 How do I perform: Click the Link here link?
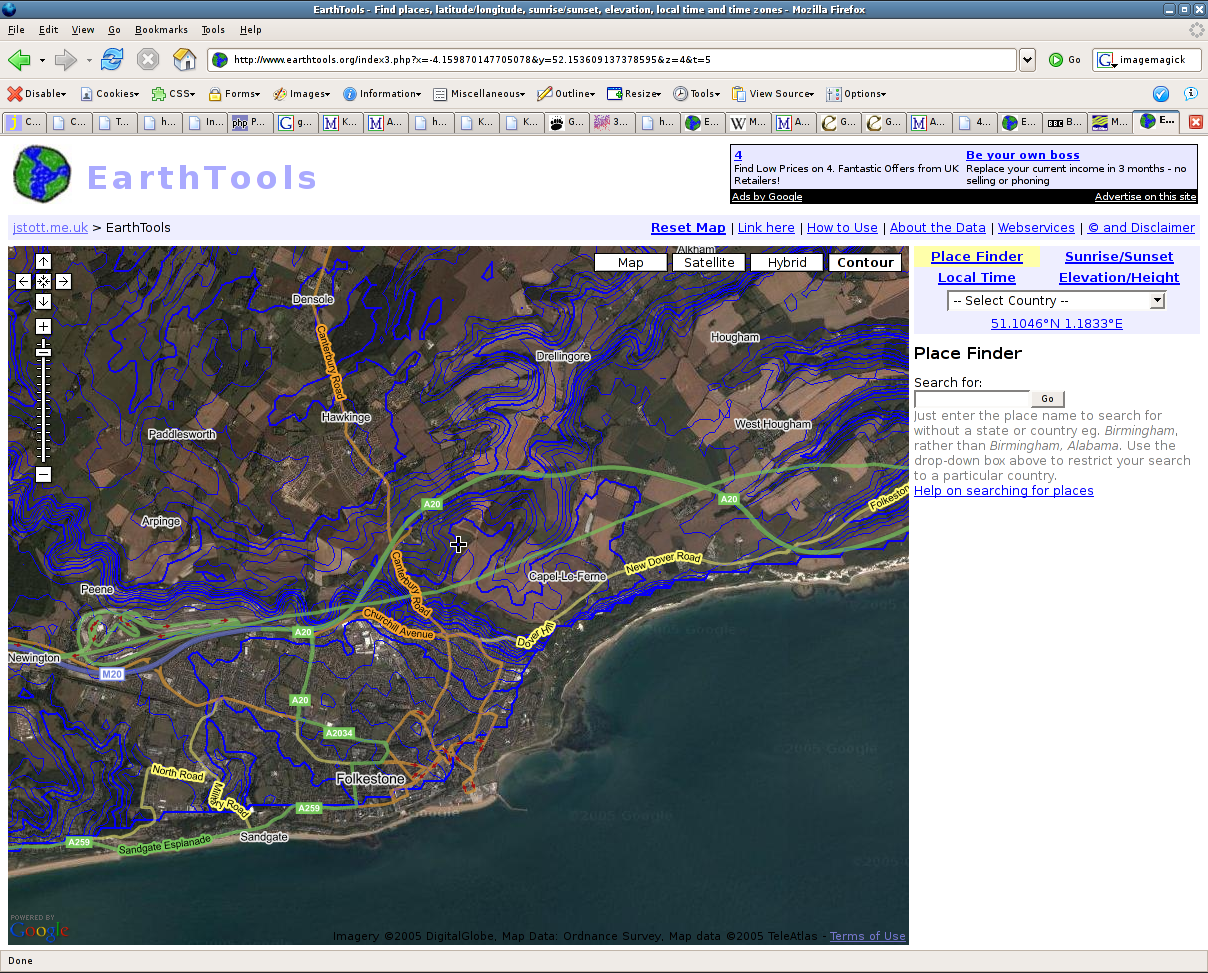click(x=766, y=228)
